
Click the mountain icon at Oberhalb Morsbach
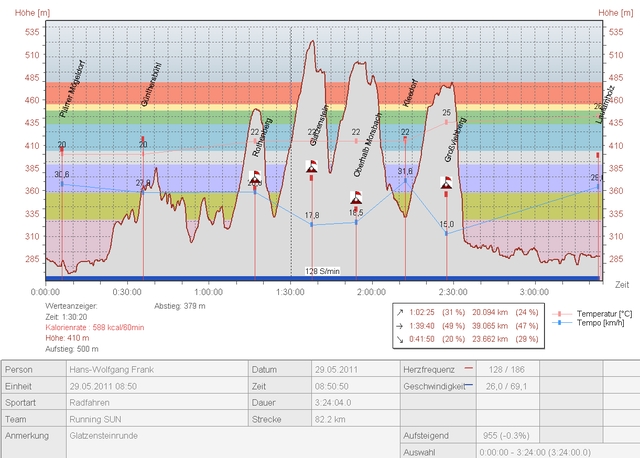pyautogui.click(x=357, y=197)
